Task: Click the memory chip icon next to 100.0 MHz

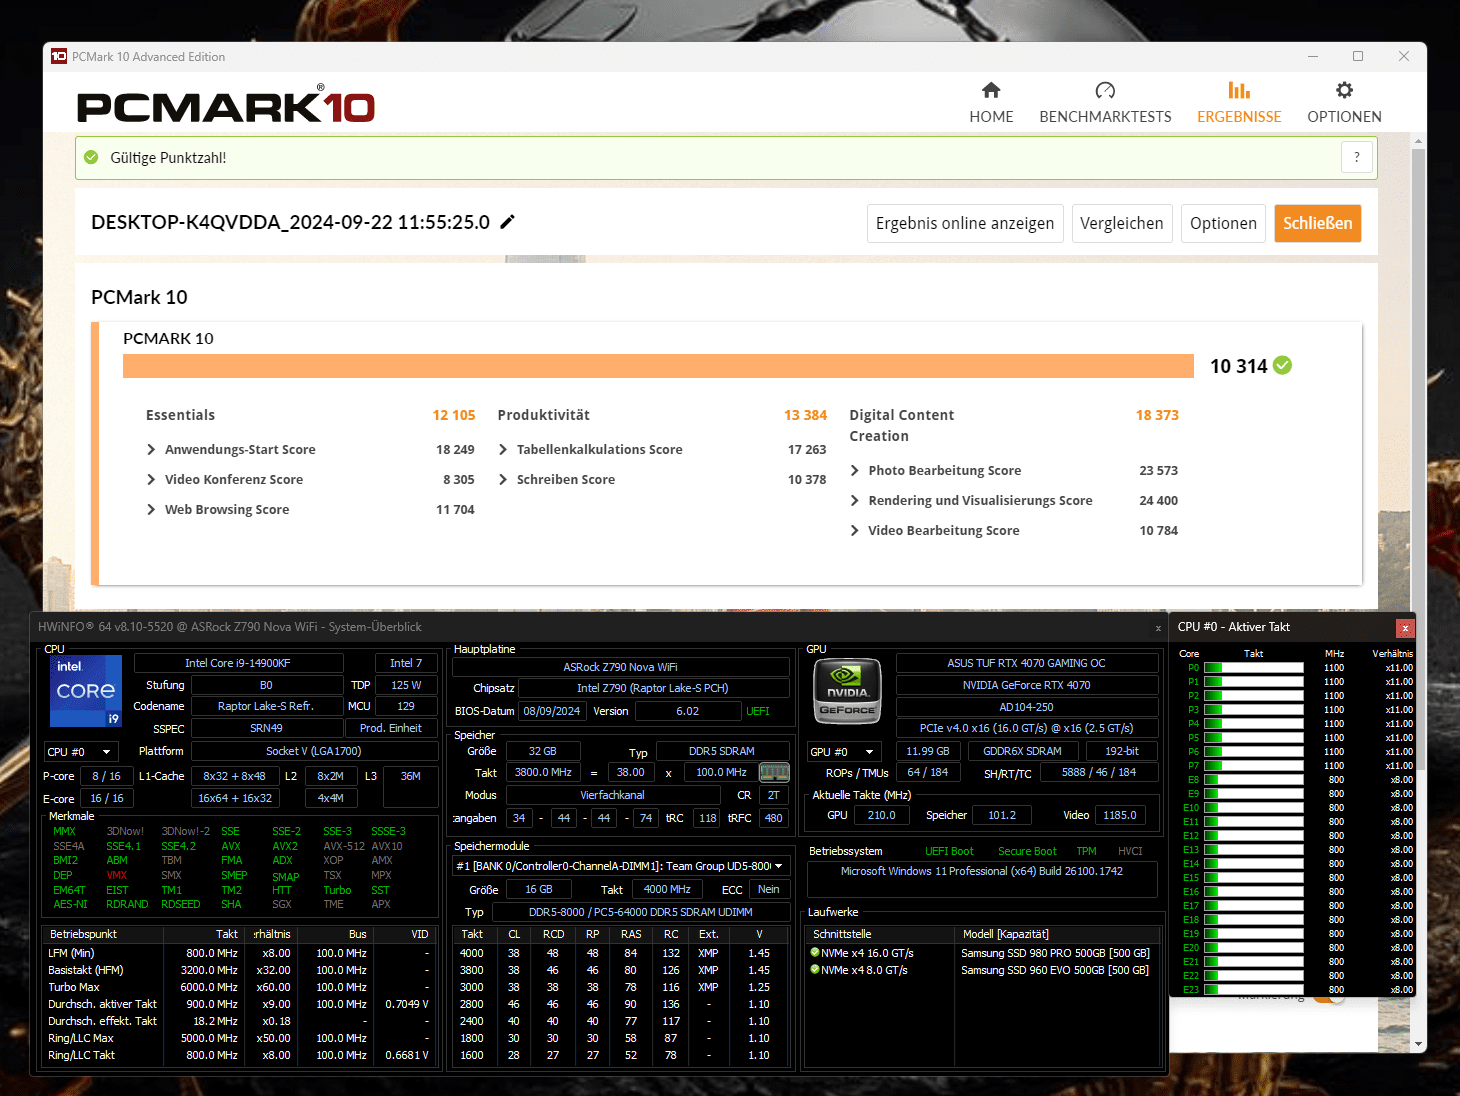Action: 774,772
